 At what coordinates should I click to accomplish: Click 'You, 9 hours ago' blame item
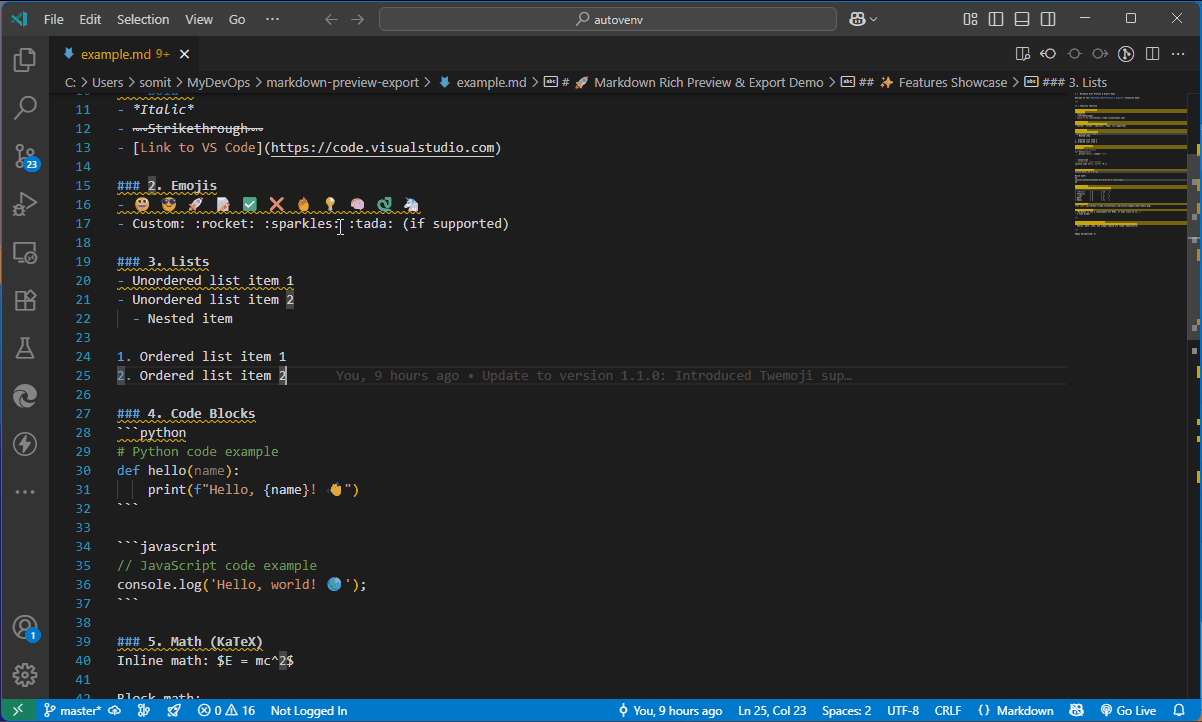point(670,711)
